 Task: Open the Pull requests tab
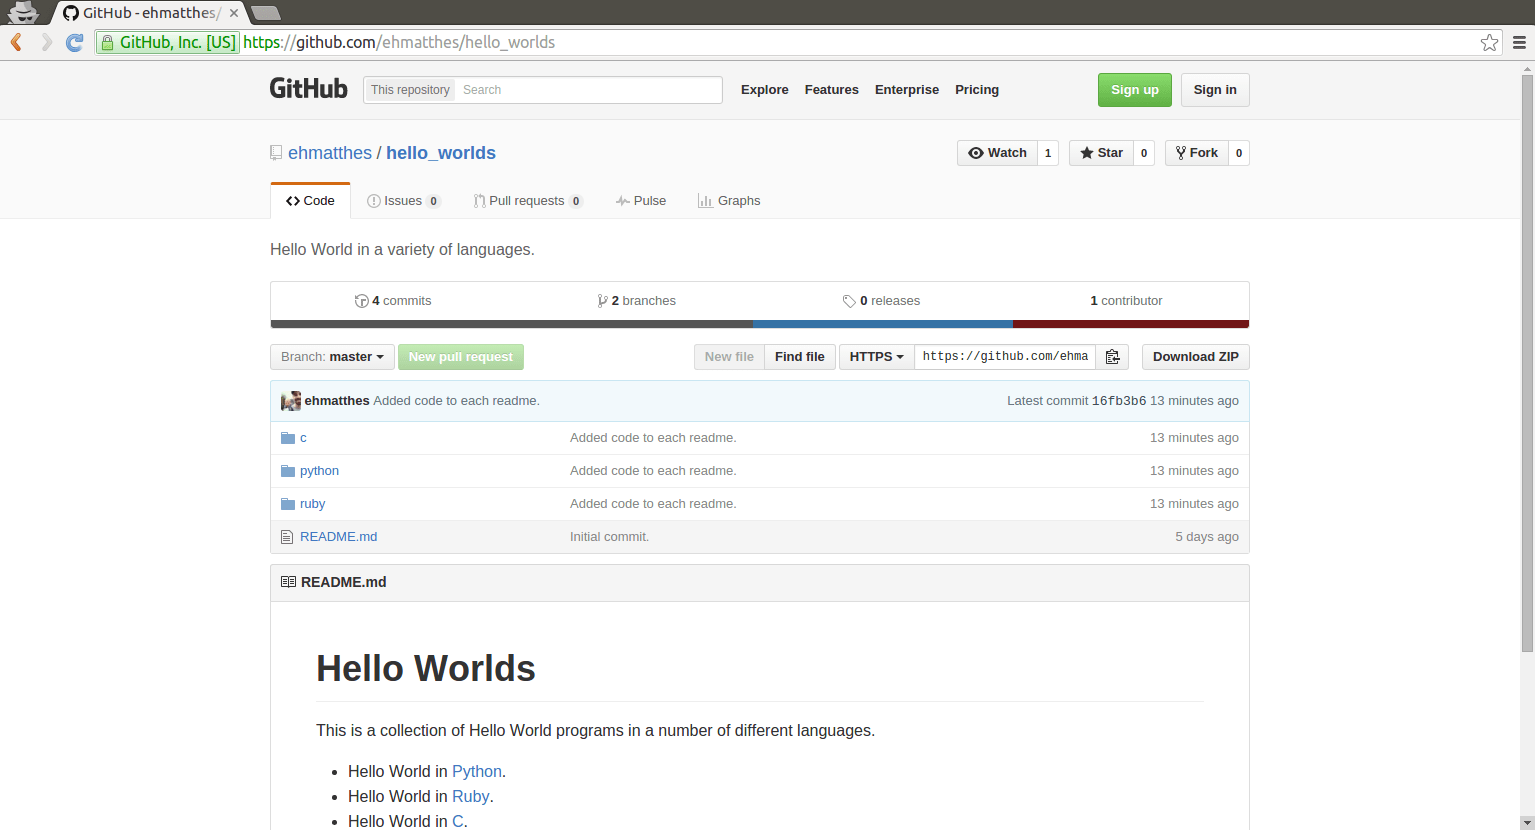point(528,201)
